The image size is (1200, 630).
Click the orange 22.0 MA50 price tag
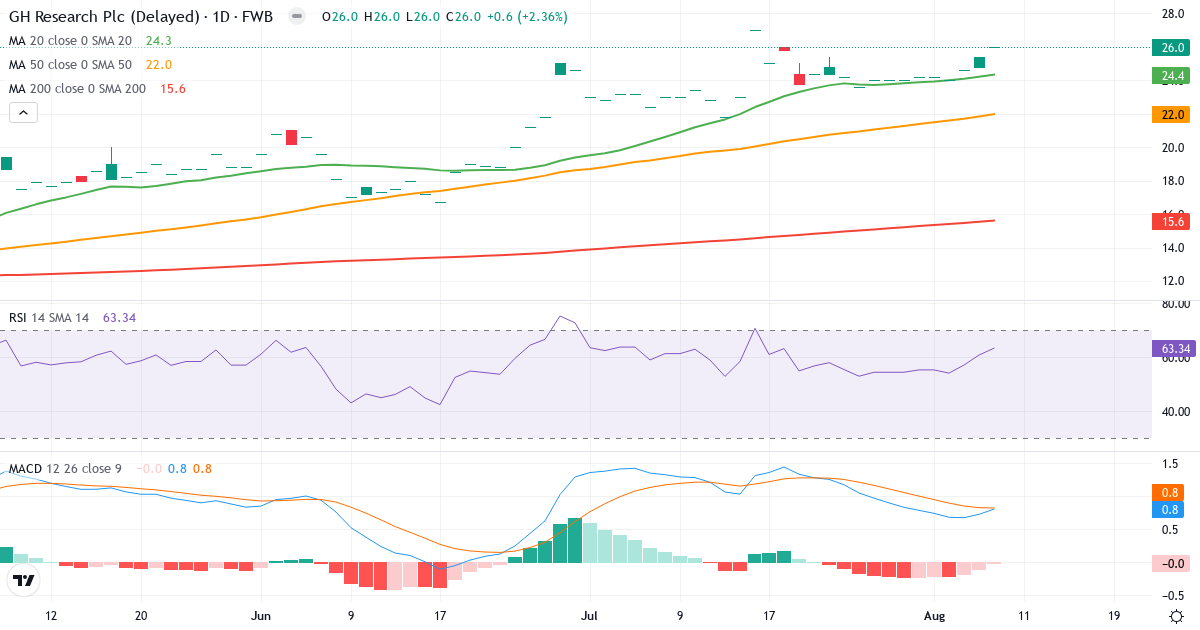click(1169, 115)
